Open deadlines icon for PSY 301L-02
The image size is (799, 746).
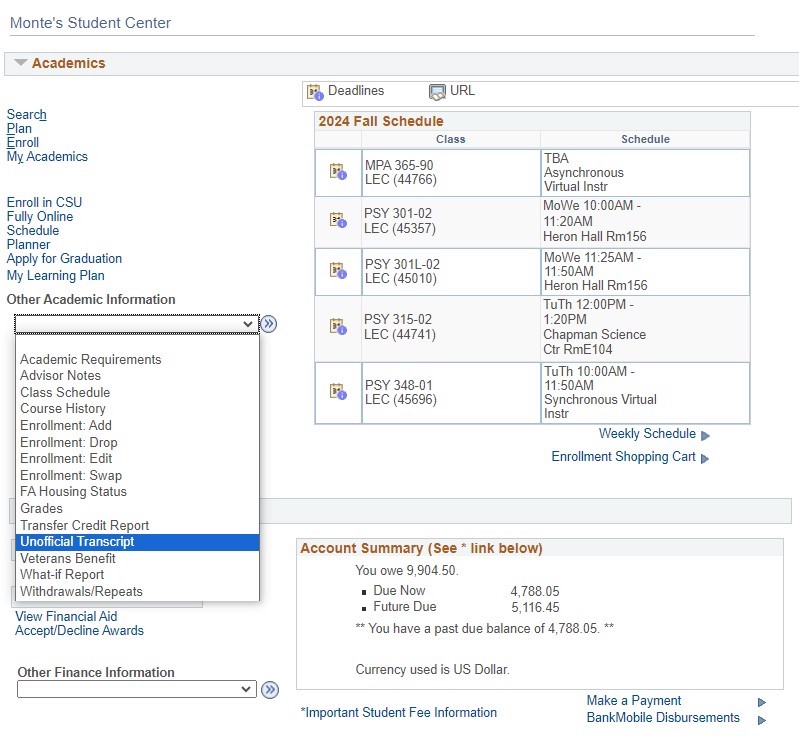338,271
